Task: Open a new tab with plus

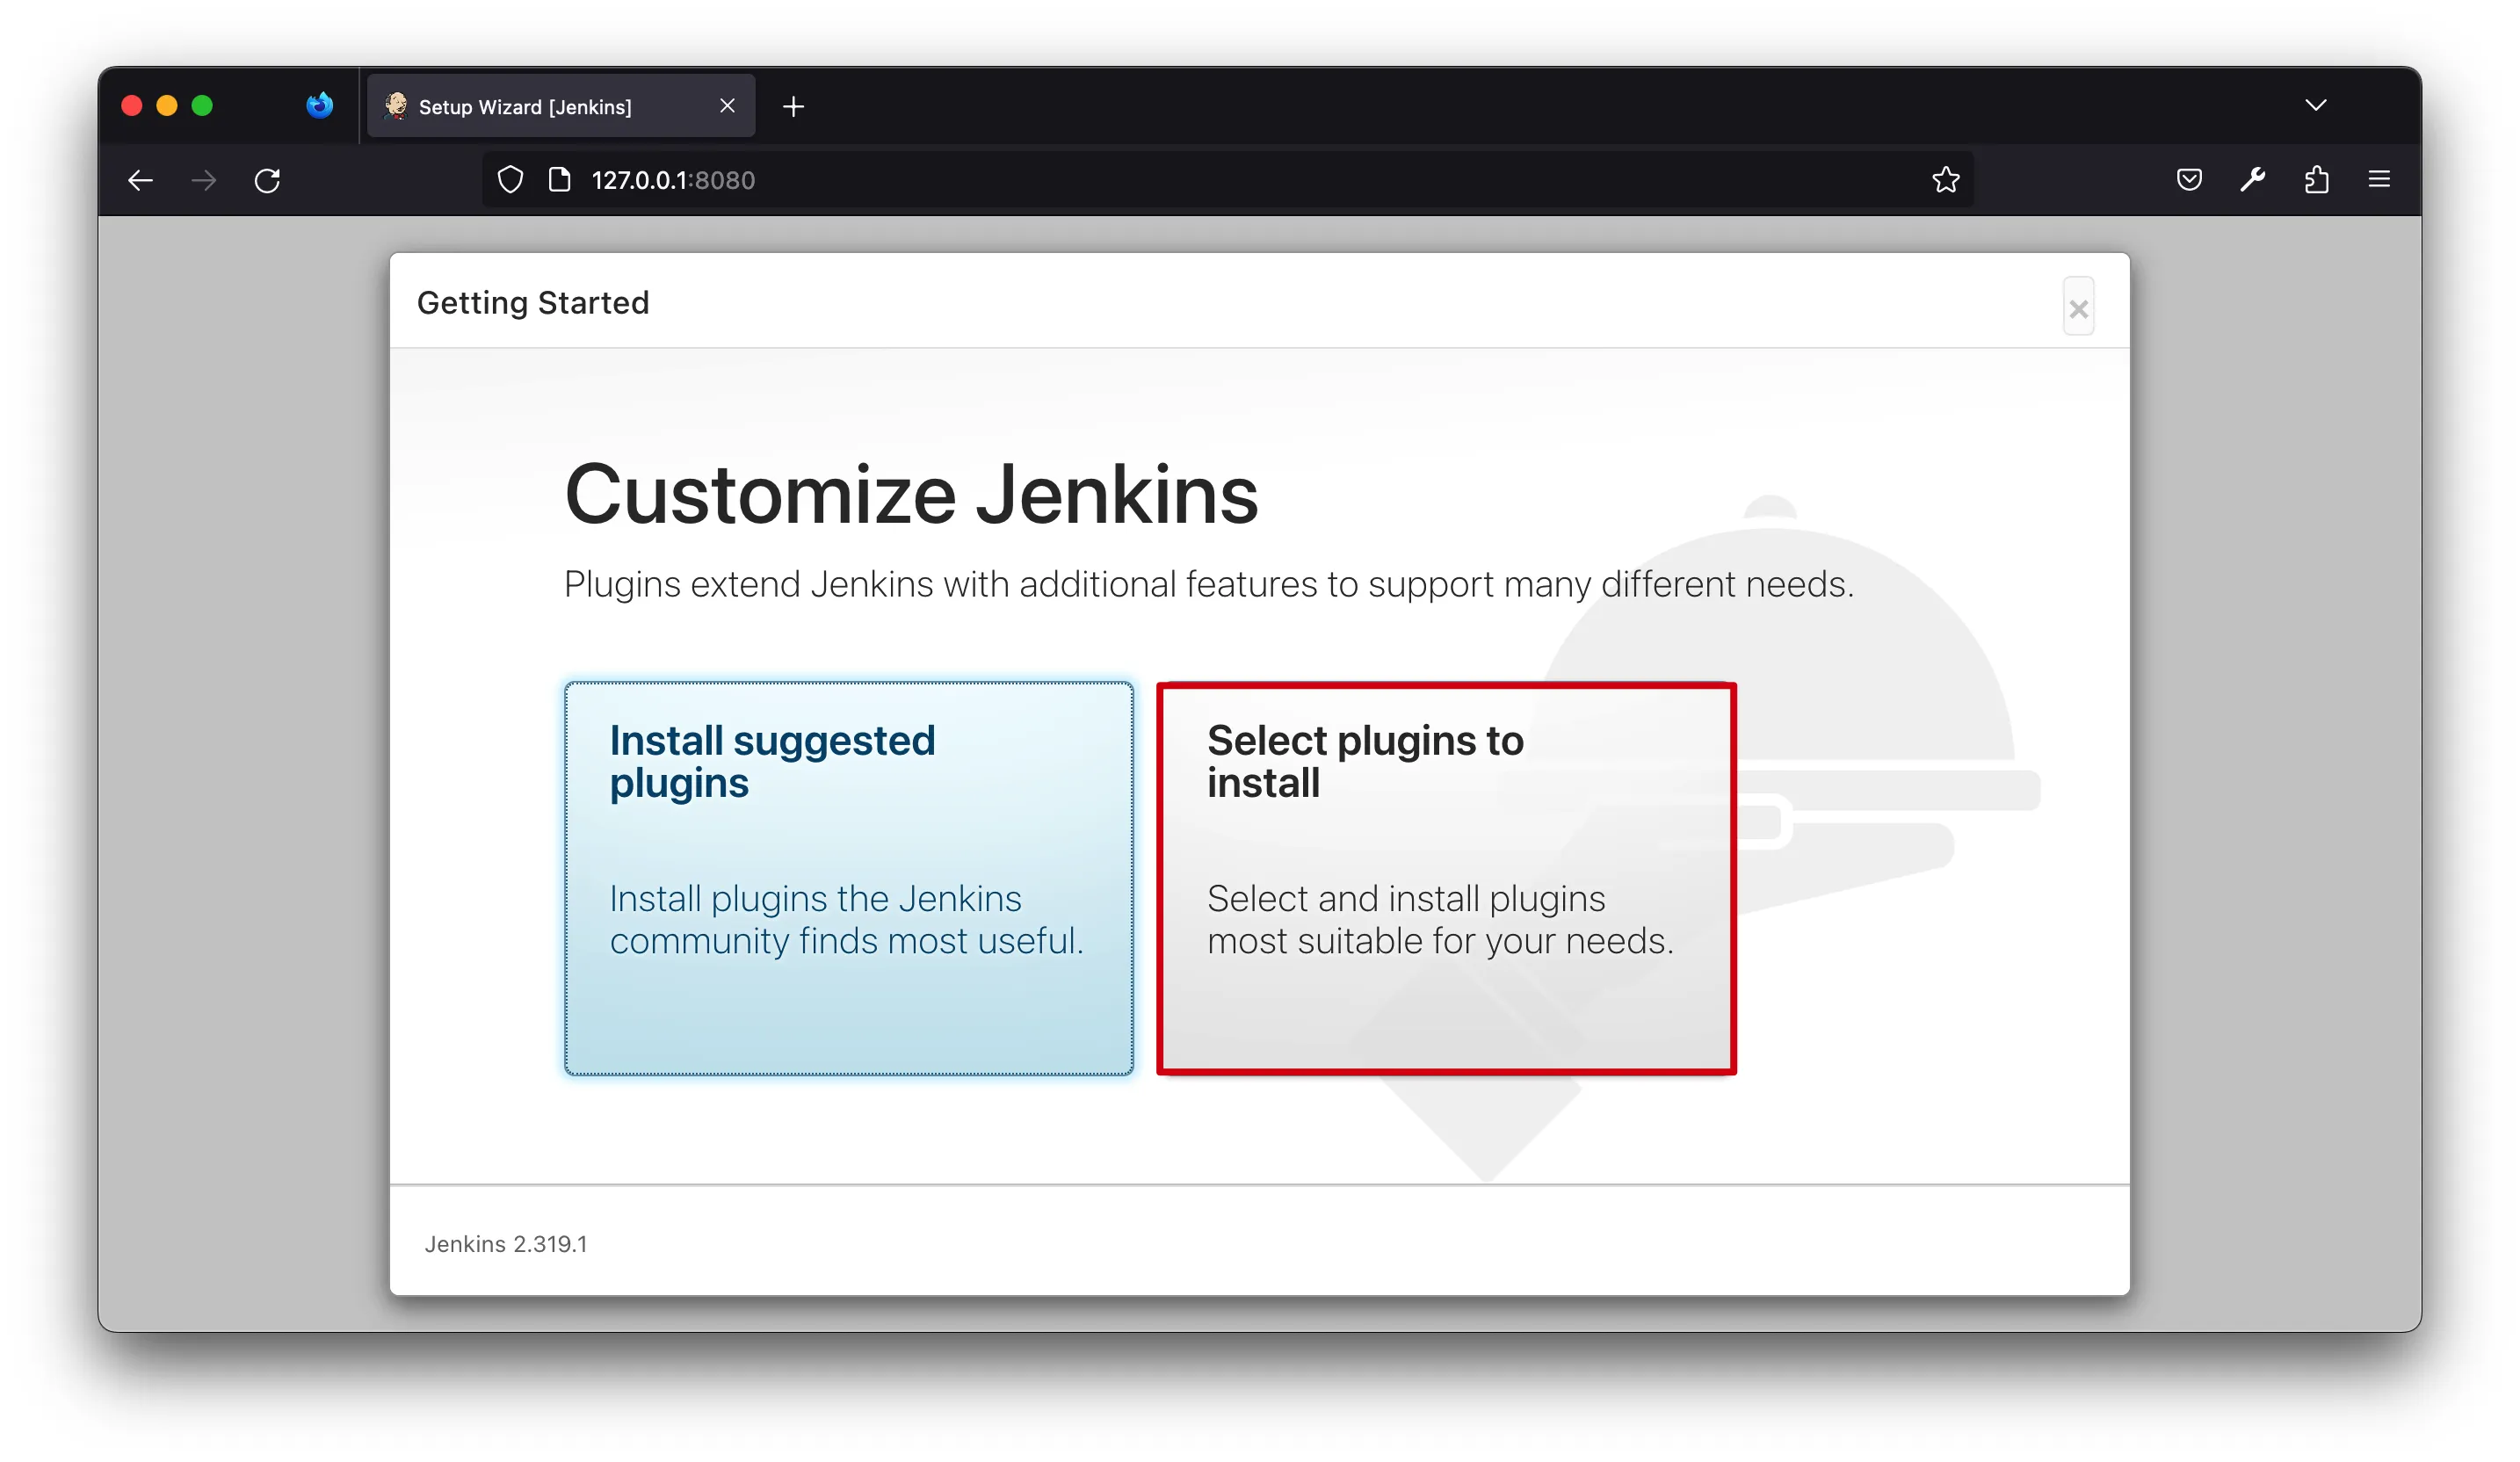Action: click(793, 107)
